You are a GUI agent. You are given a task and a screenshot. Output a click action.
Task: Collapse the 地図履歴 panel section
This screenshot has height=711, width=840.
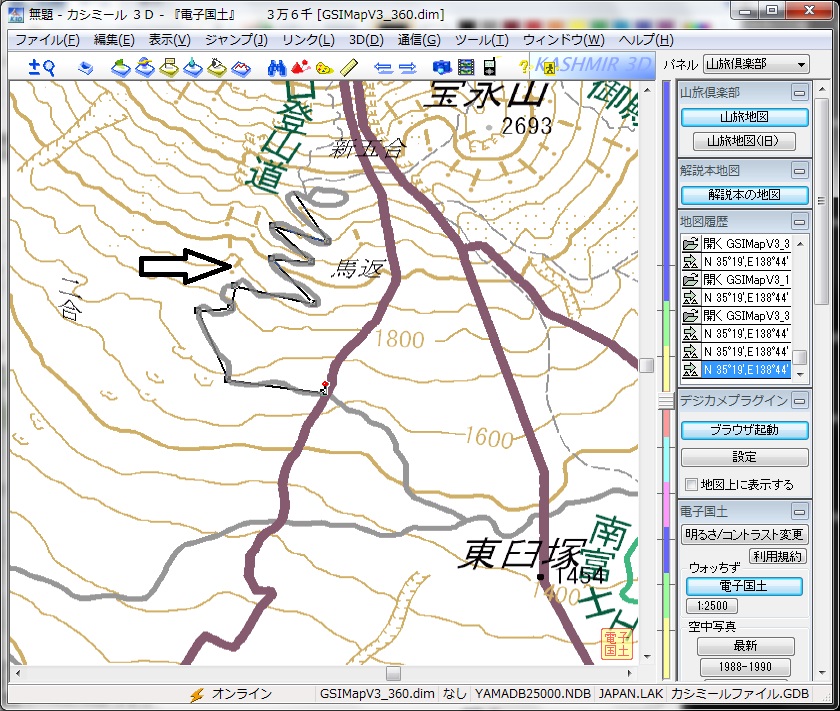(799, 221)
